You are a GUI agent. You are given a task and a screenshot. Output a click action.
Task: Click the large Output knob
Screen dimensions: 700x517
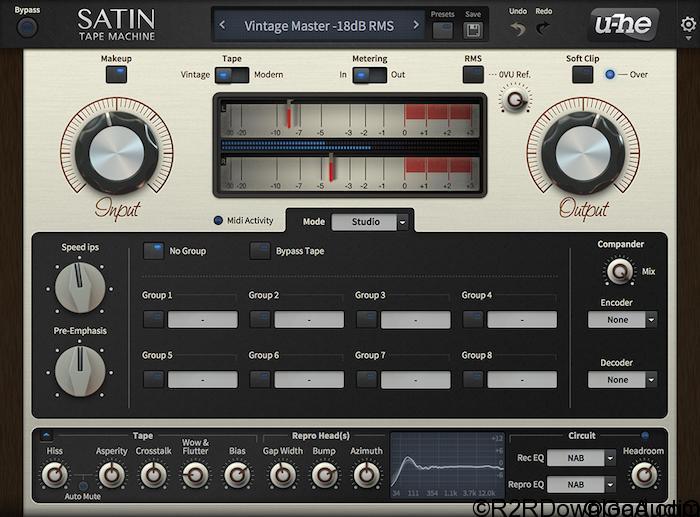click(583, 153)
